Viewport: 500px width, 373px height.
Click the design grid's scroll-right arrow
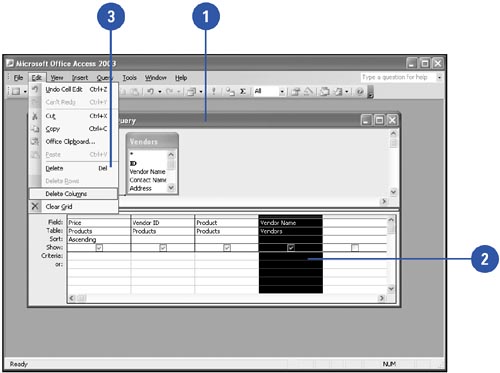[x=382, y=298]
